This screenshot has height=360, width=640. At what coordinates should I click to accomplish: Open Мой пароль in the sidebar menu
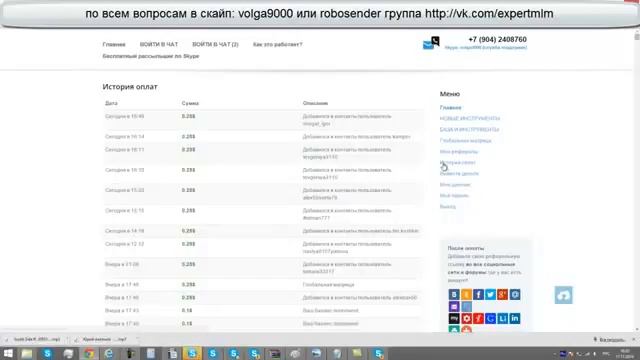pos(454,196)
